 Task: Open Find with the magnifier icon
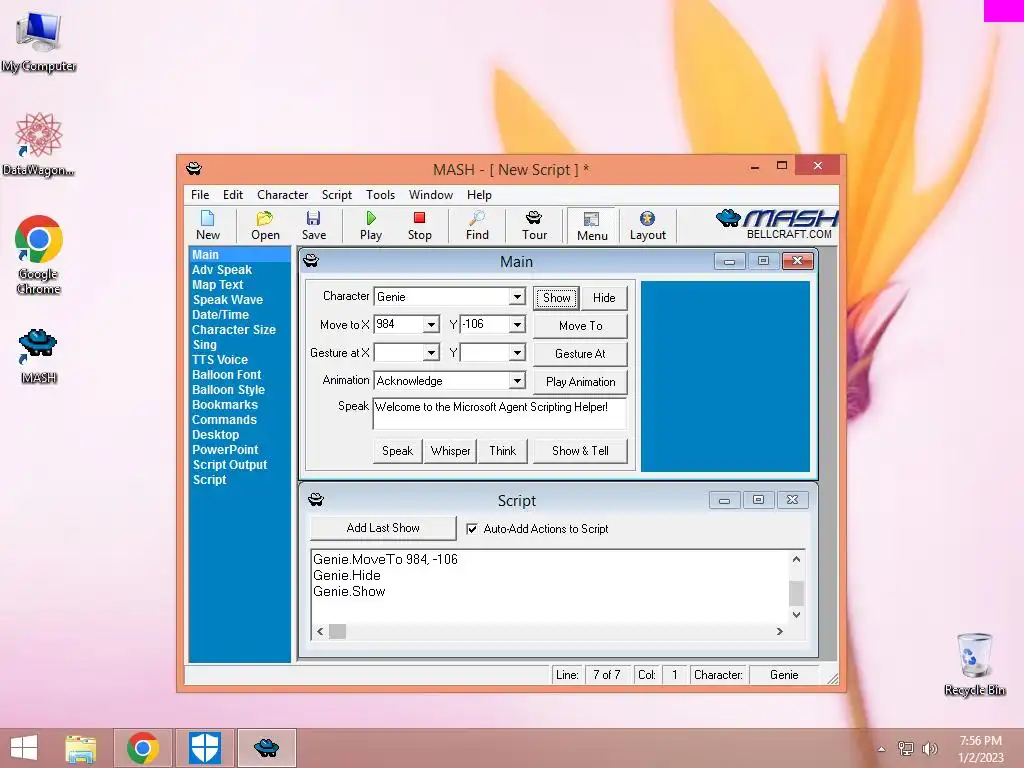click(477, 225)
